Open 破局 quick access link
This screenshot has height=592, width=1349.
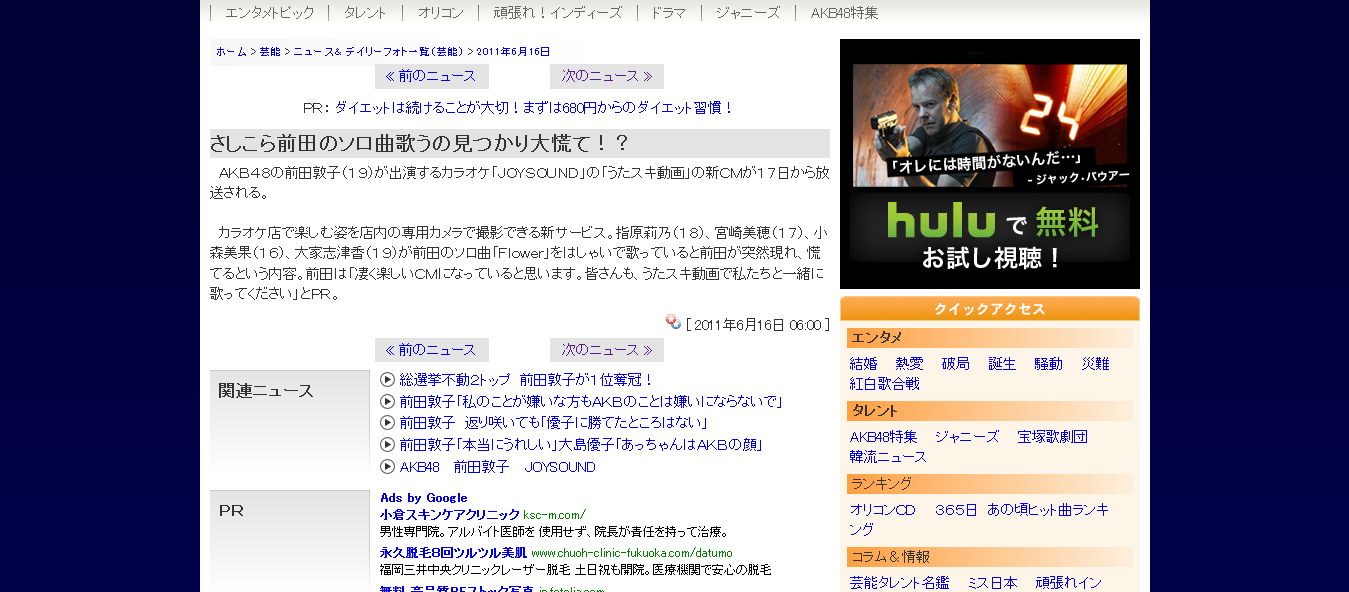(956, 364)
